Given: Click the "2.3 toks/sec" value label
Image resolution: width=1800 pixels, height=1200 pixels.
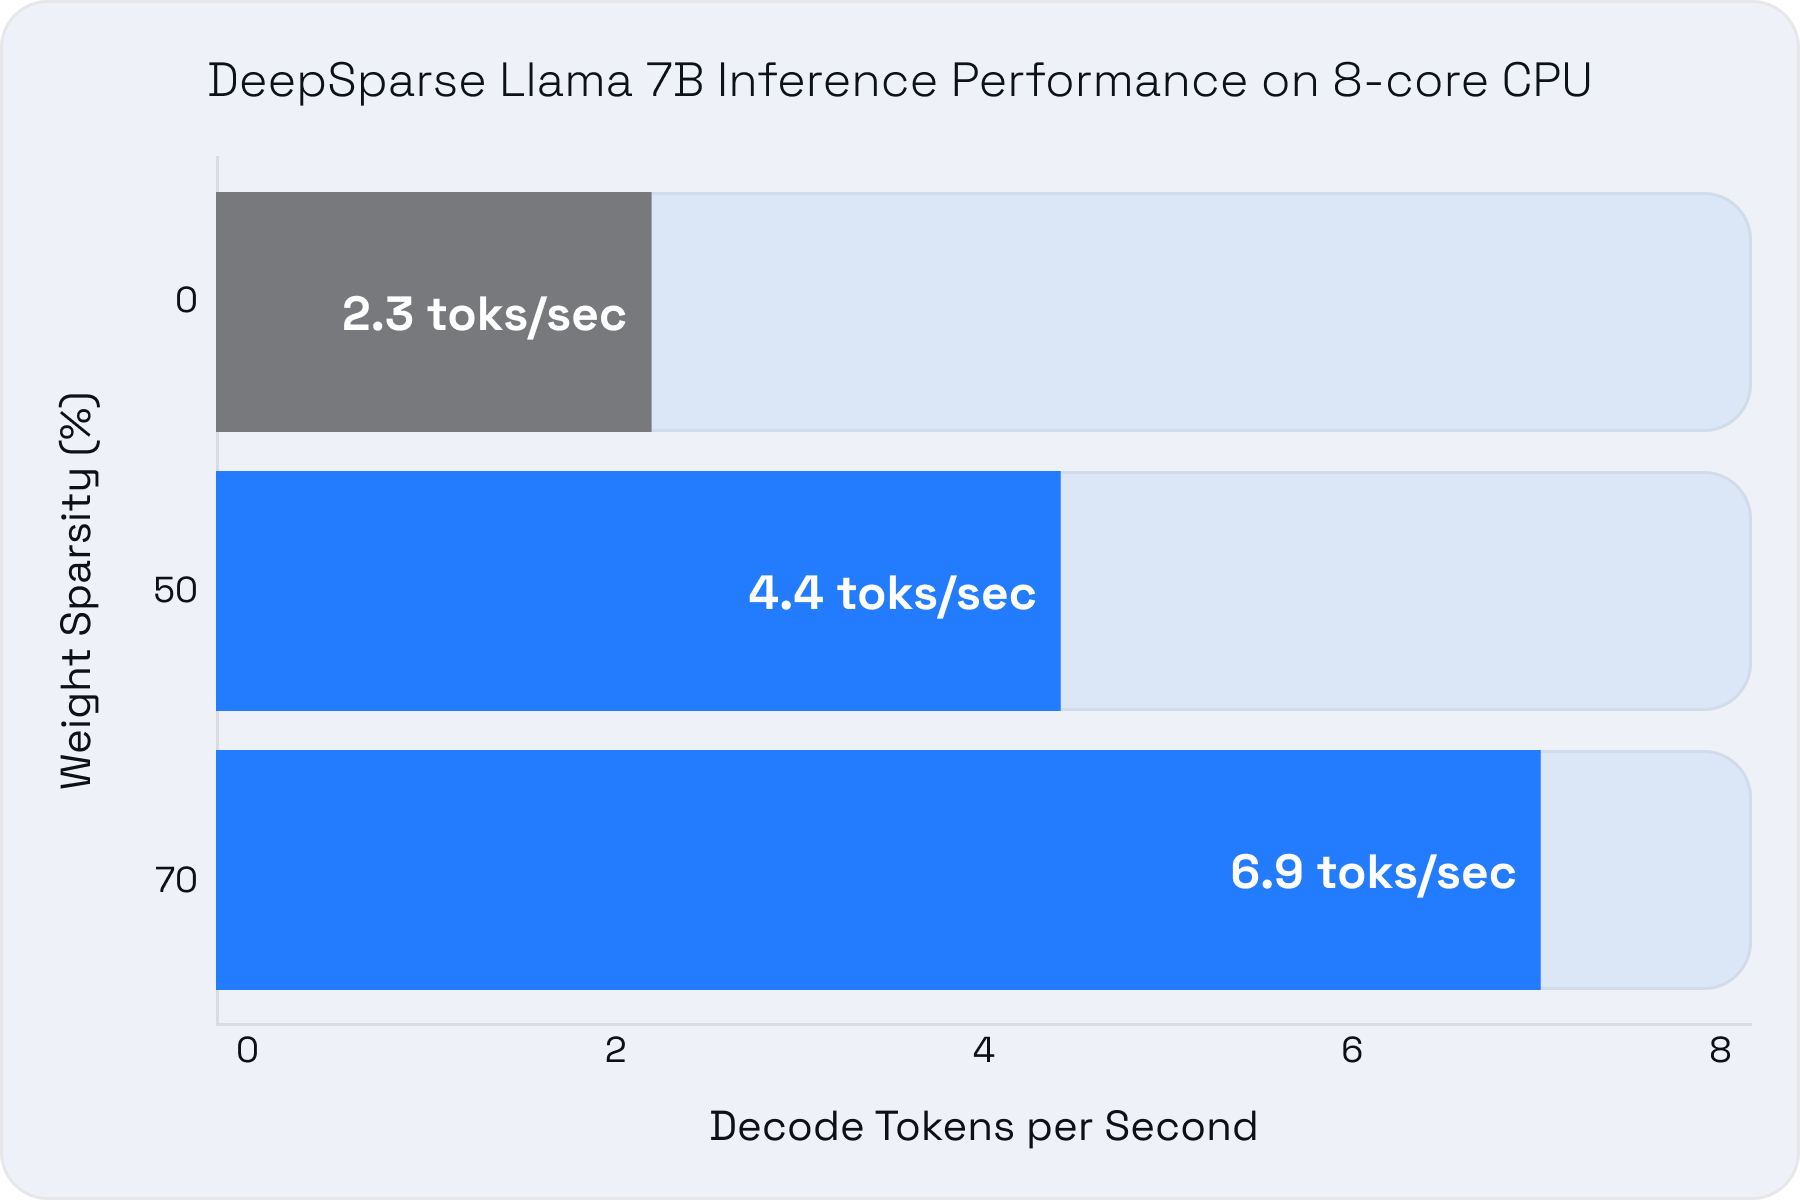Looking at the screenshot, I should point(484,314).
